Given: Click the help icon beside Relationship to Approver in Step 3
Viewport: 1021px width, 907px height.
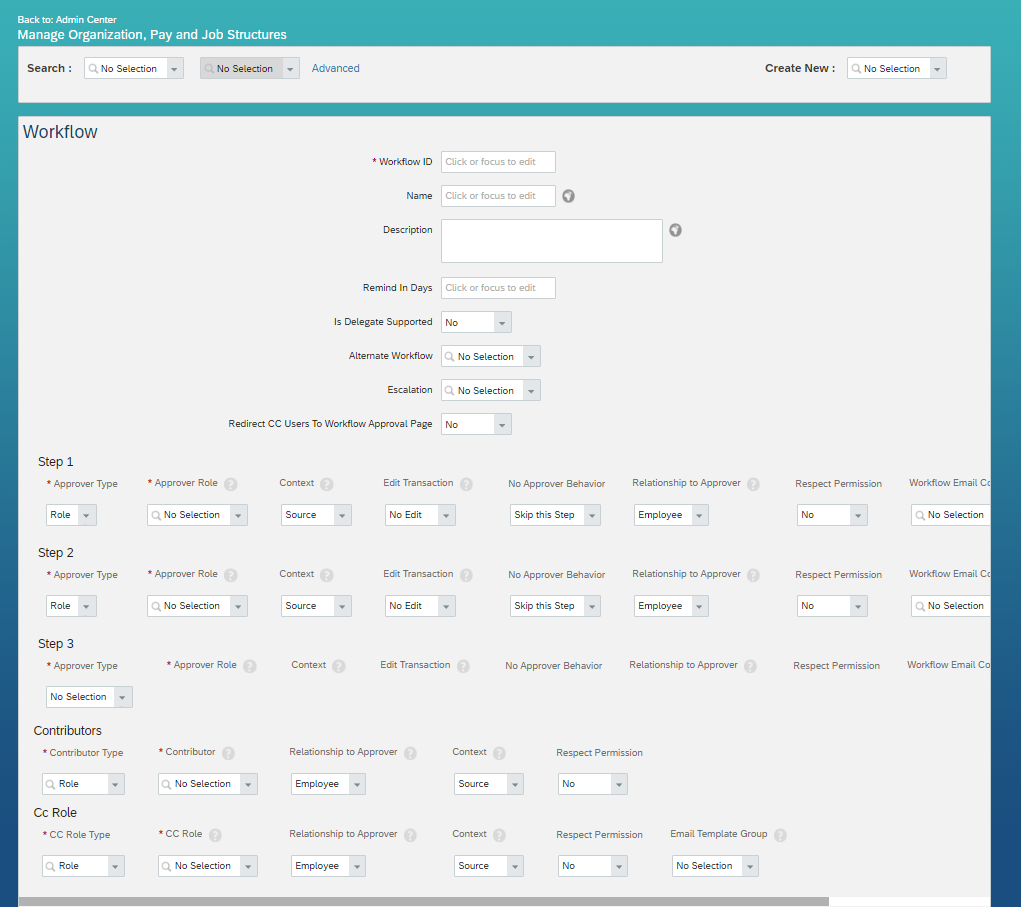Looking at the screenshot, I should [749, 665].
